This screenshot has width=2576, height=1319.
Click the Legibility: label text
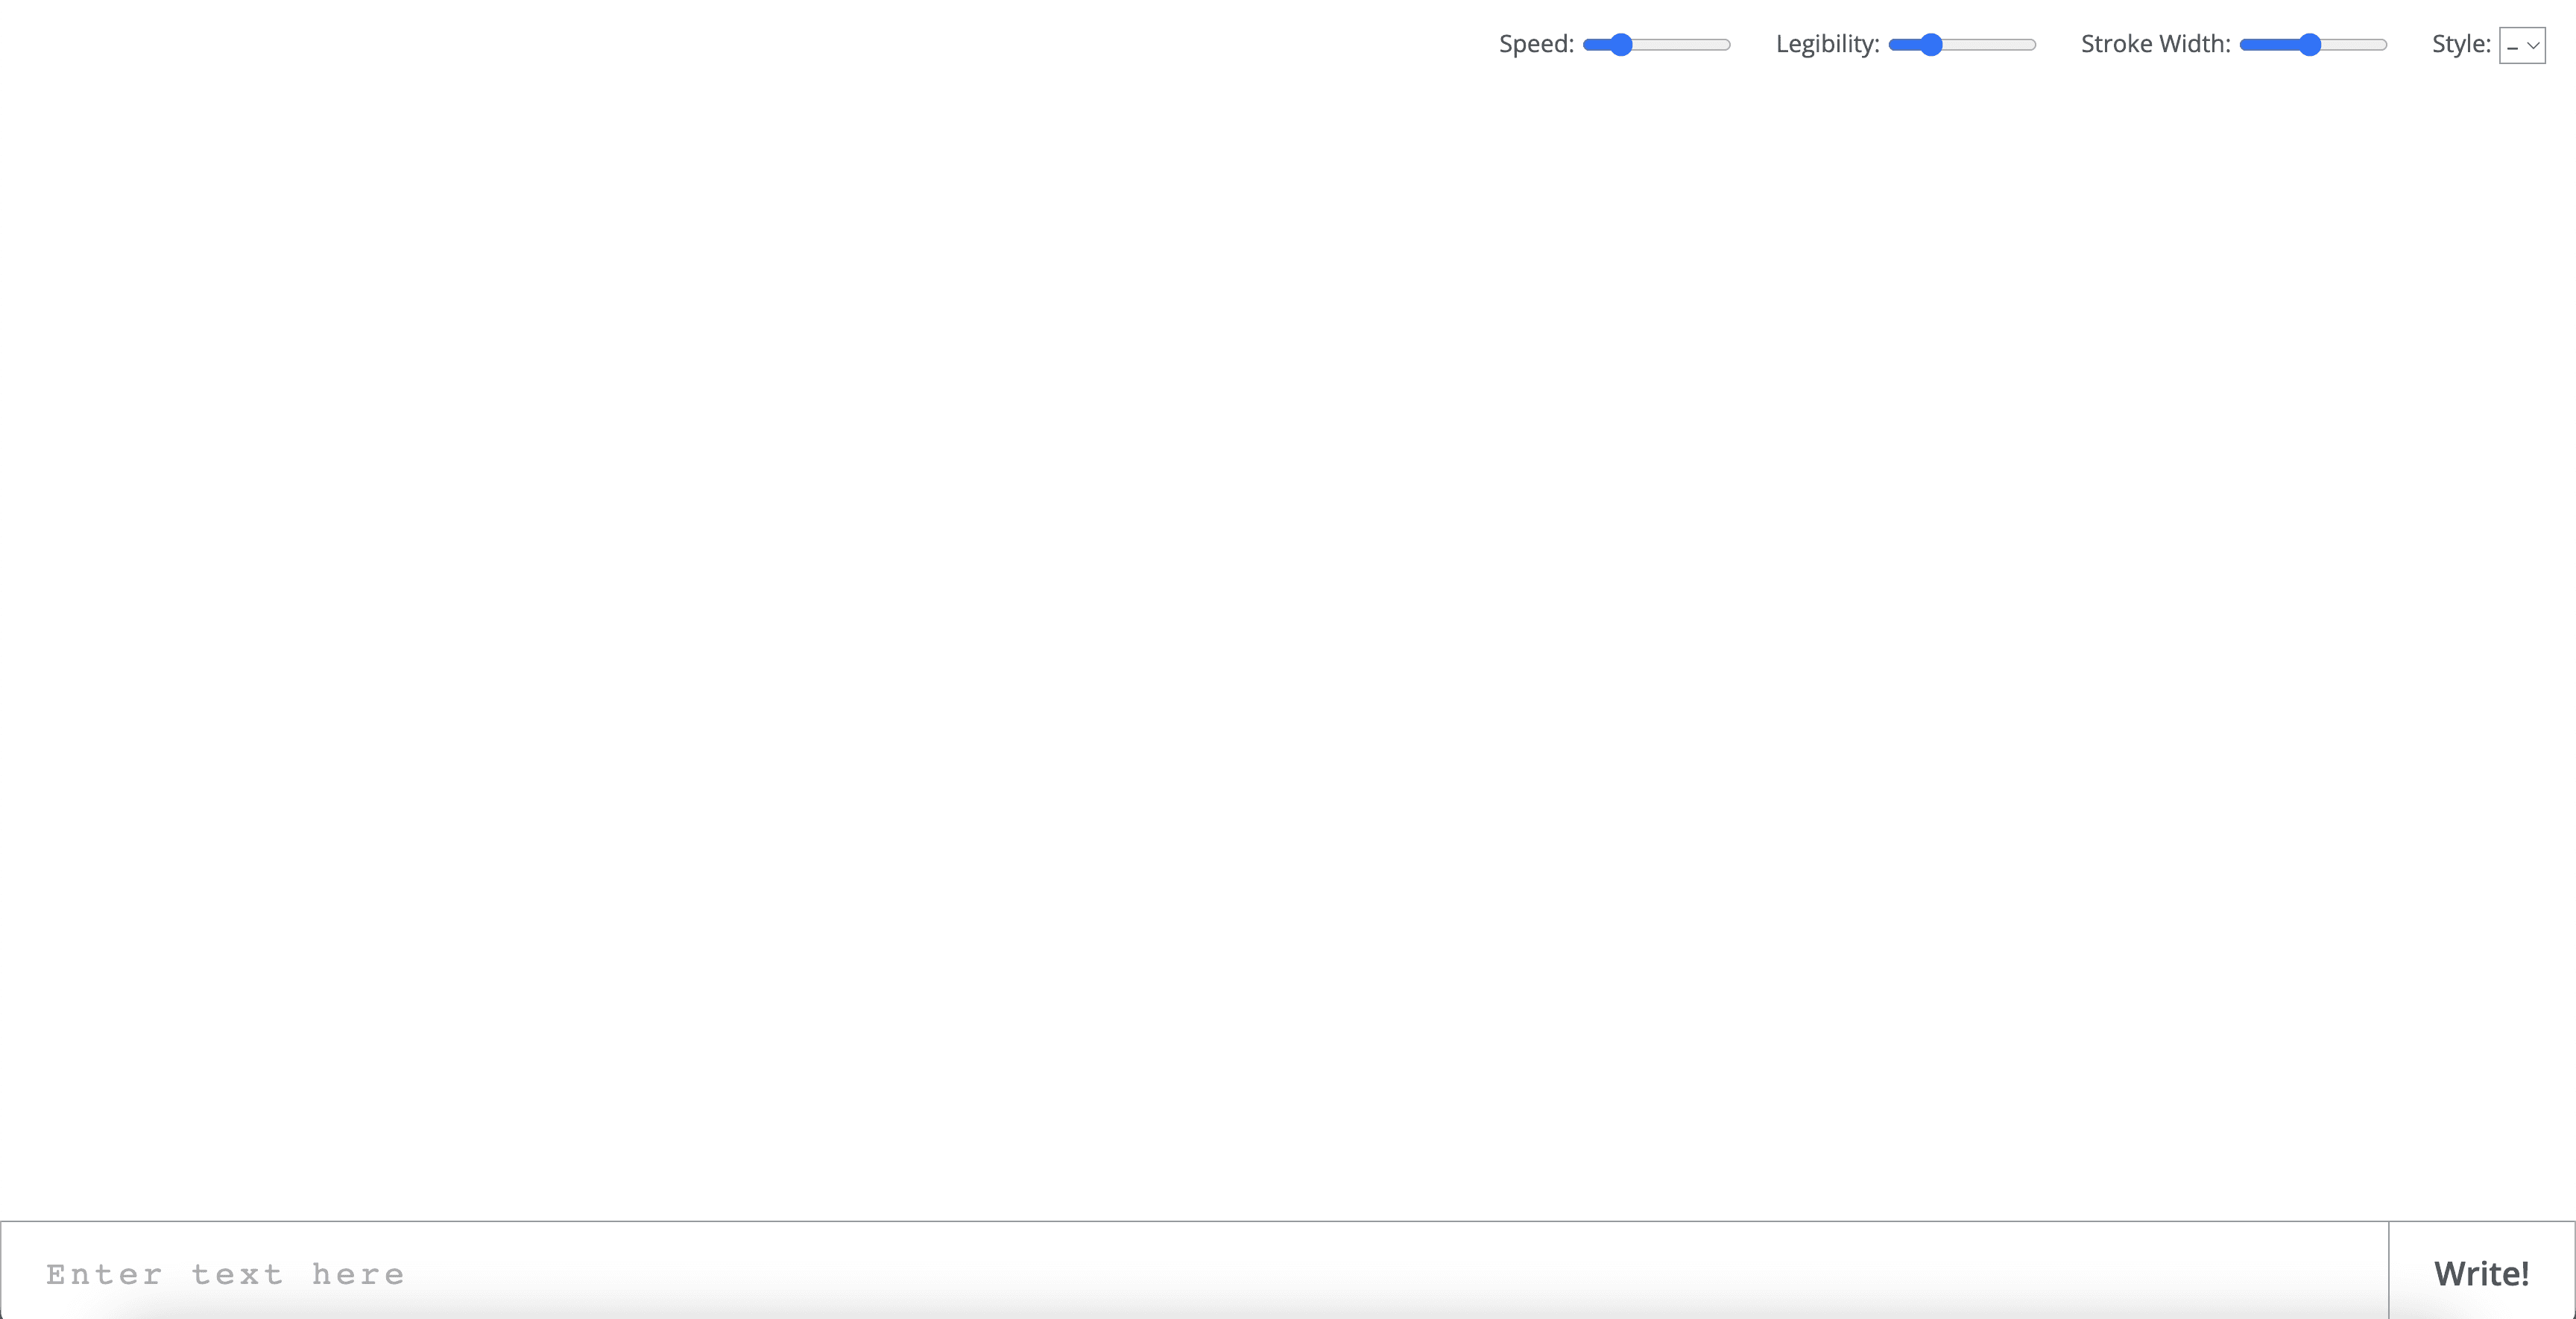[x=1826, y=44]
